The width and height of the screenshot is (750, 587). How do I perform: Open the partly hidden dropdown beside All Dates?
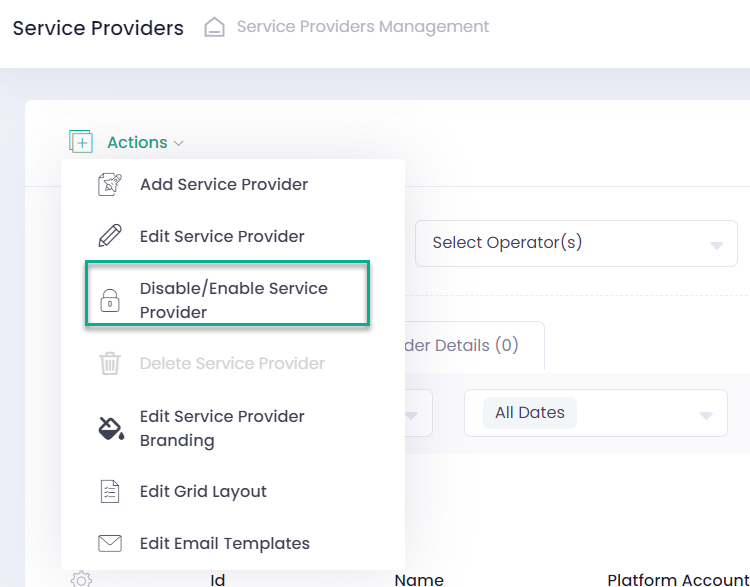click(418, 413)
